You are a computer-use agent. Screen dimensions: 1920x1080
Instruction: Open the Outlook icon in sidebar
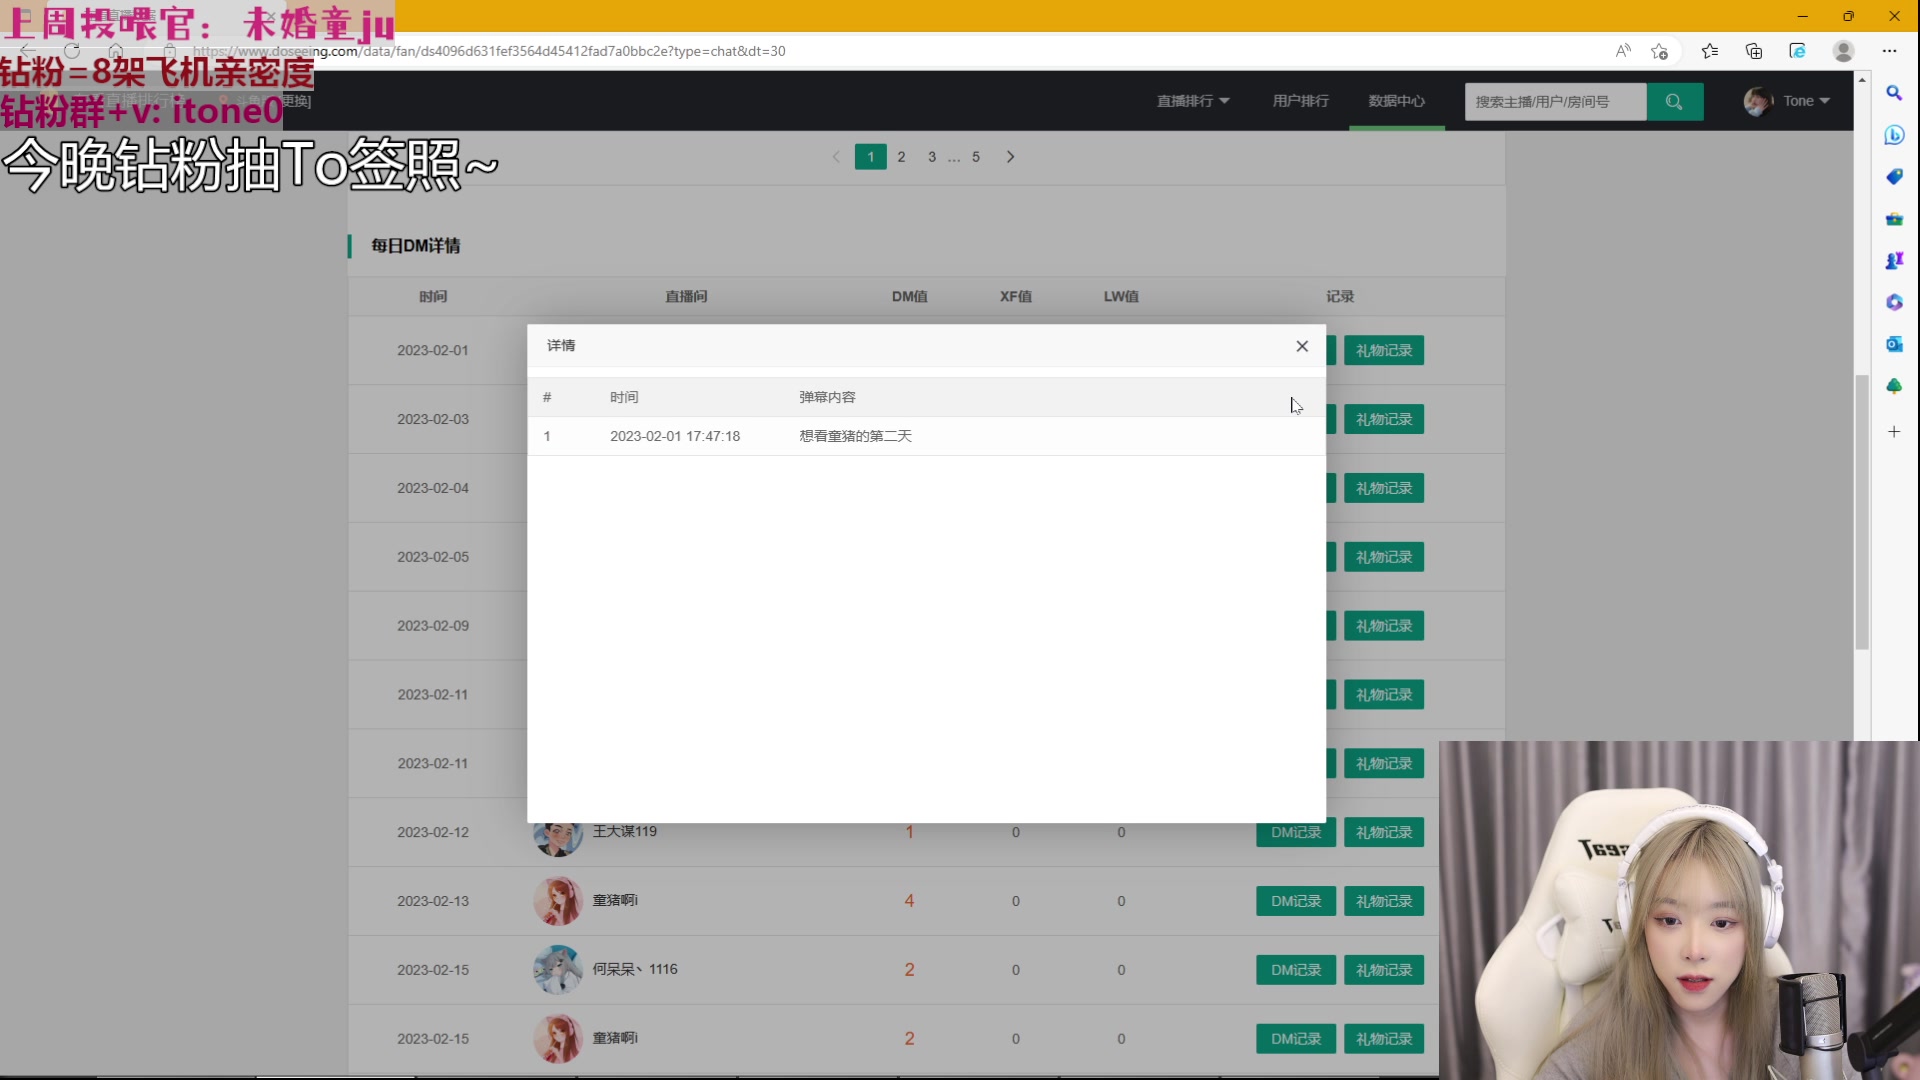[x=1894, y=344]
